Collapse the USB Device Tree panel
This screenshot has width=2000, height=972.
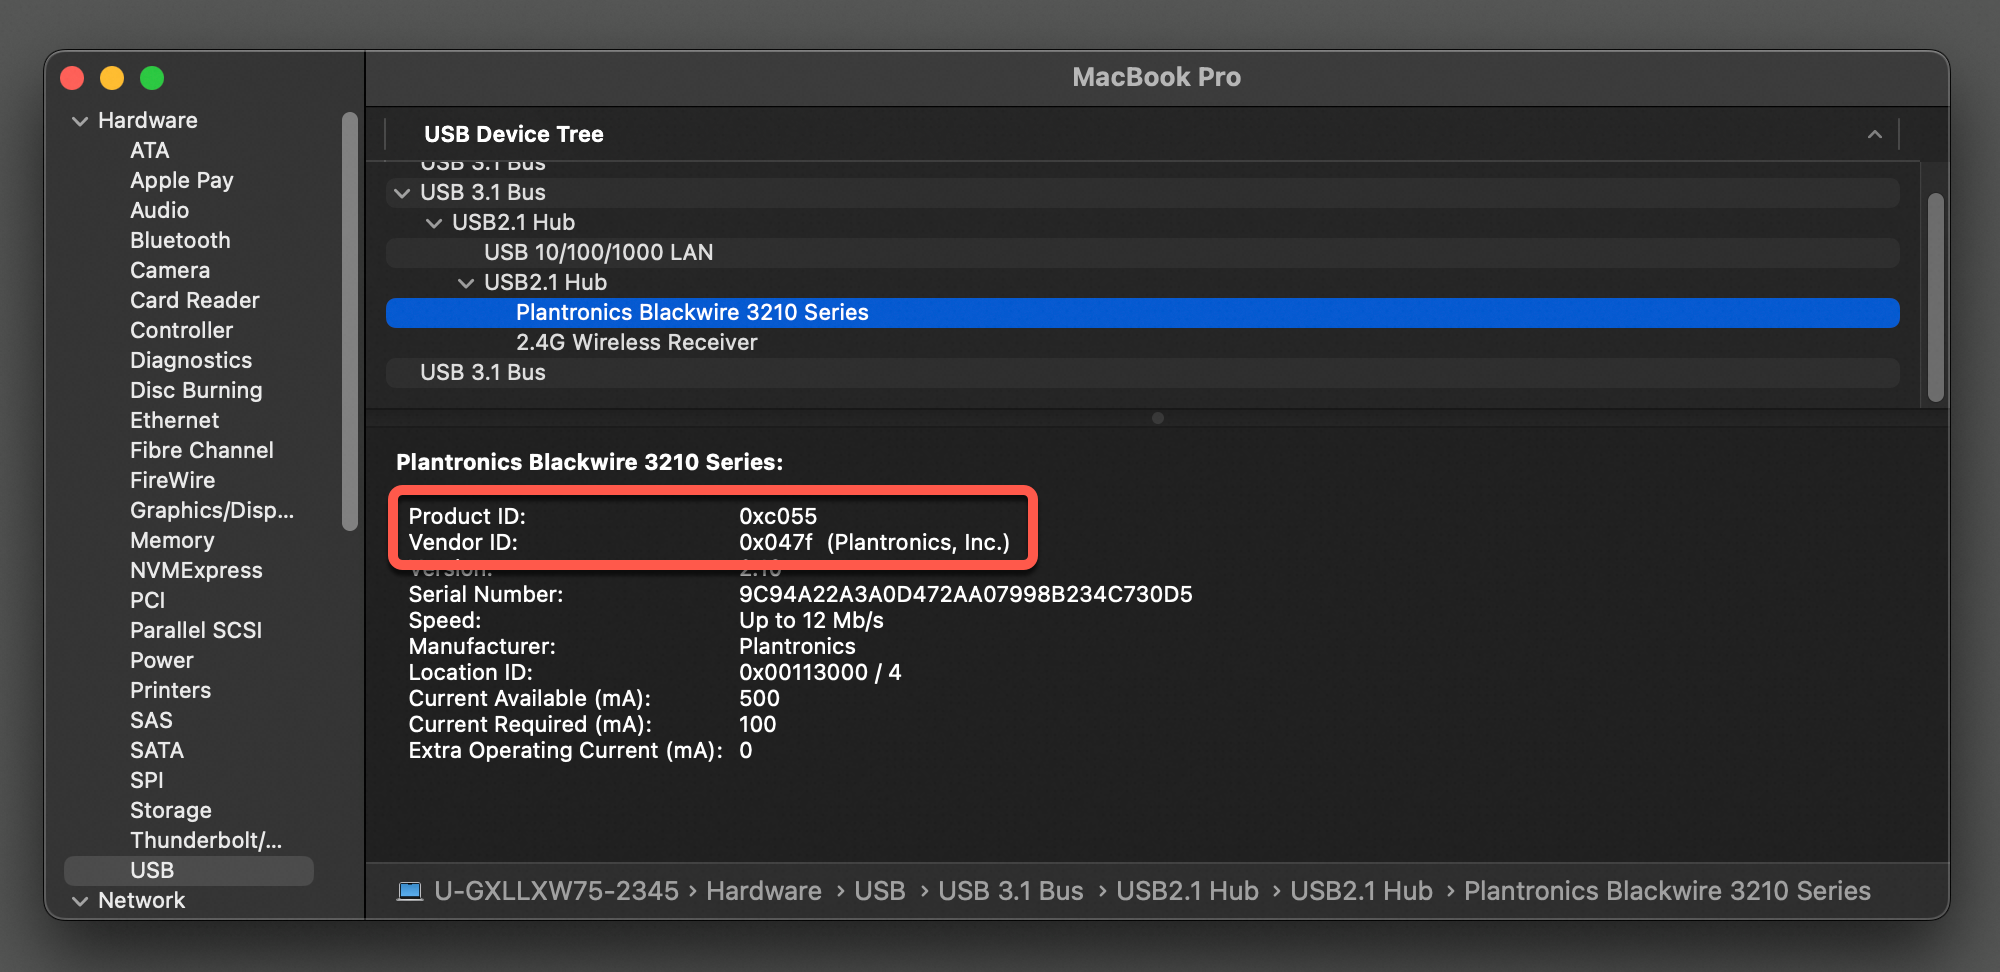click(x=1874, y=134)
